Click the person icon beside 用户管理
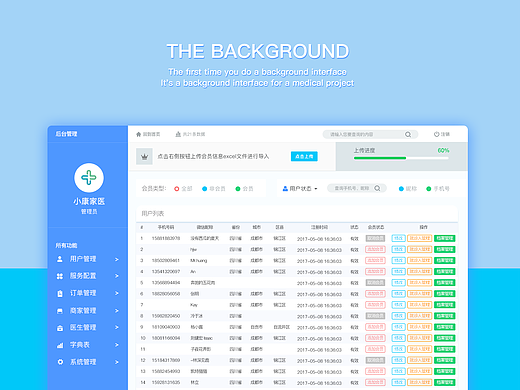This screenshot has width=520, height=390. [x=60, y=259]
